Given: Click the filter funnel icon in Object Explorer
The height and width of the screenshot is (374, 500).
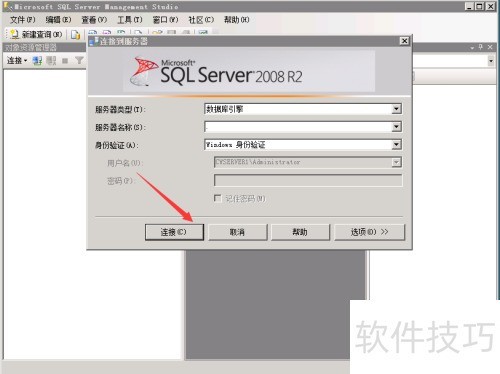Looking at the screenshot, I should point(79,61).
